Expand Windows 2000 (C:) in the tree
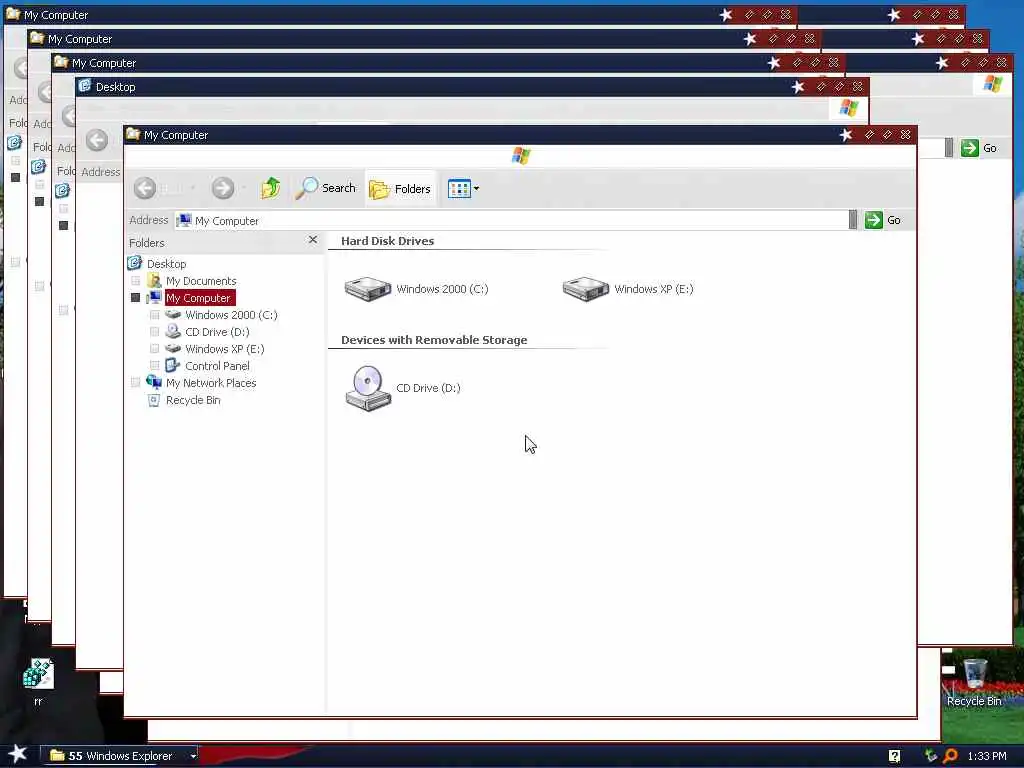1024x768 pixels. click(154, 315)
